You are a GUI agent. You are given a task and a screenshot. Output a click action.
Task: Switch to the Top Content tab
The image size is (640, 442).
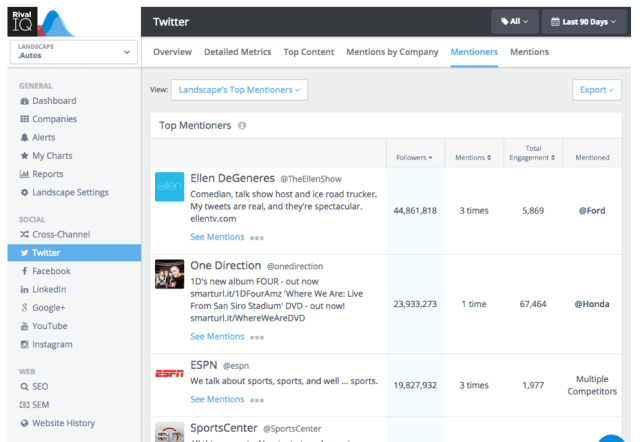tap(309, 52)
